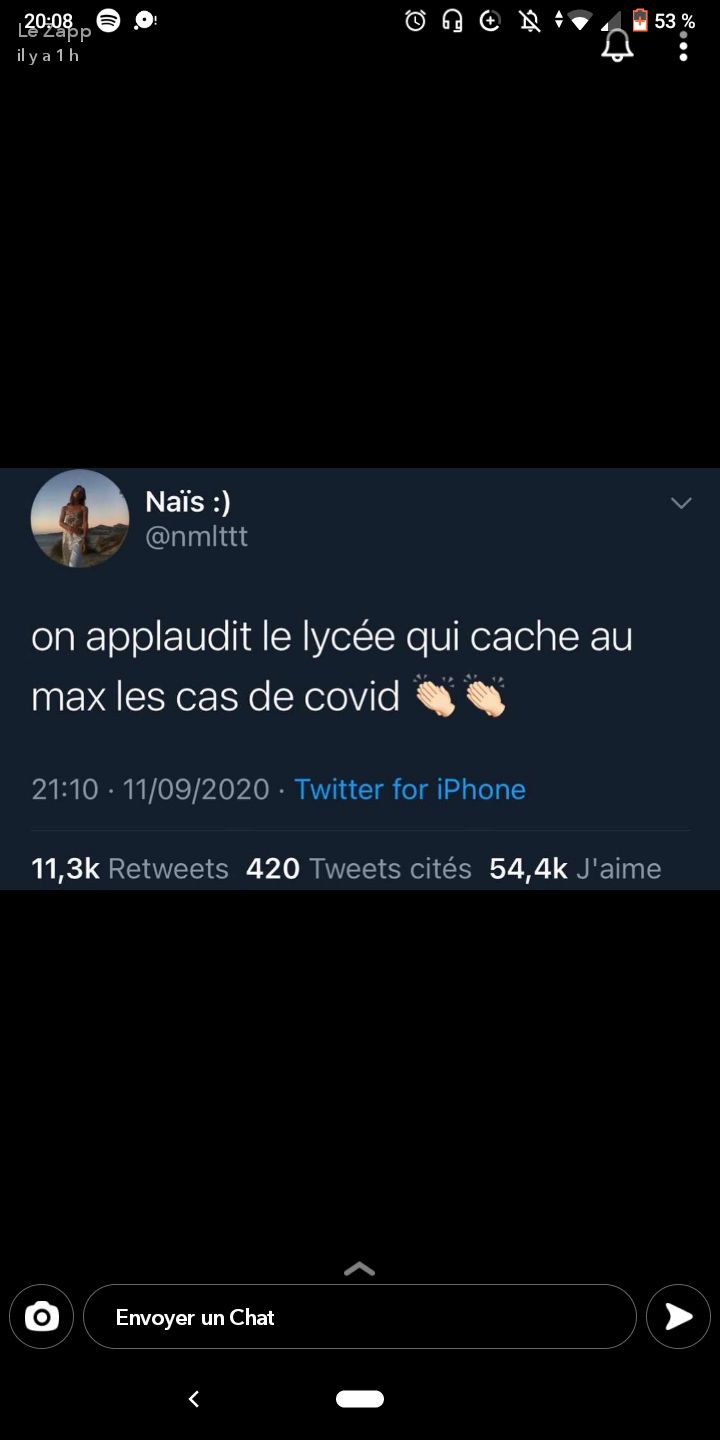The width and height of the screenshot is (720, 1440).
Task: View the 11,3k Retweets list
Action: pyautogui.click(x=130, y=868)
